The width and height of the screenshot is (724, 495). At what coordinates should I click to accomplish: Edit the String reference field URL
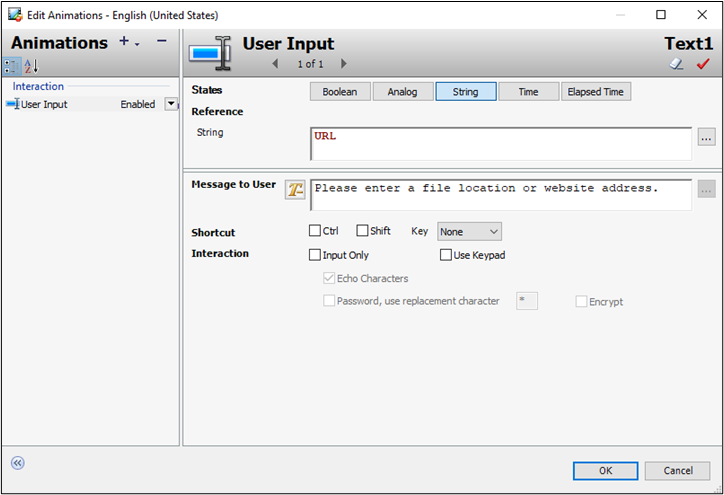click(x=501, y=144)
